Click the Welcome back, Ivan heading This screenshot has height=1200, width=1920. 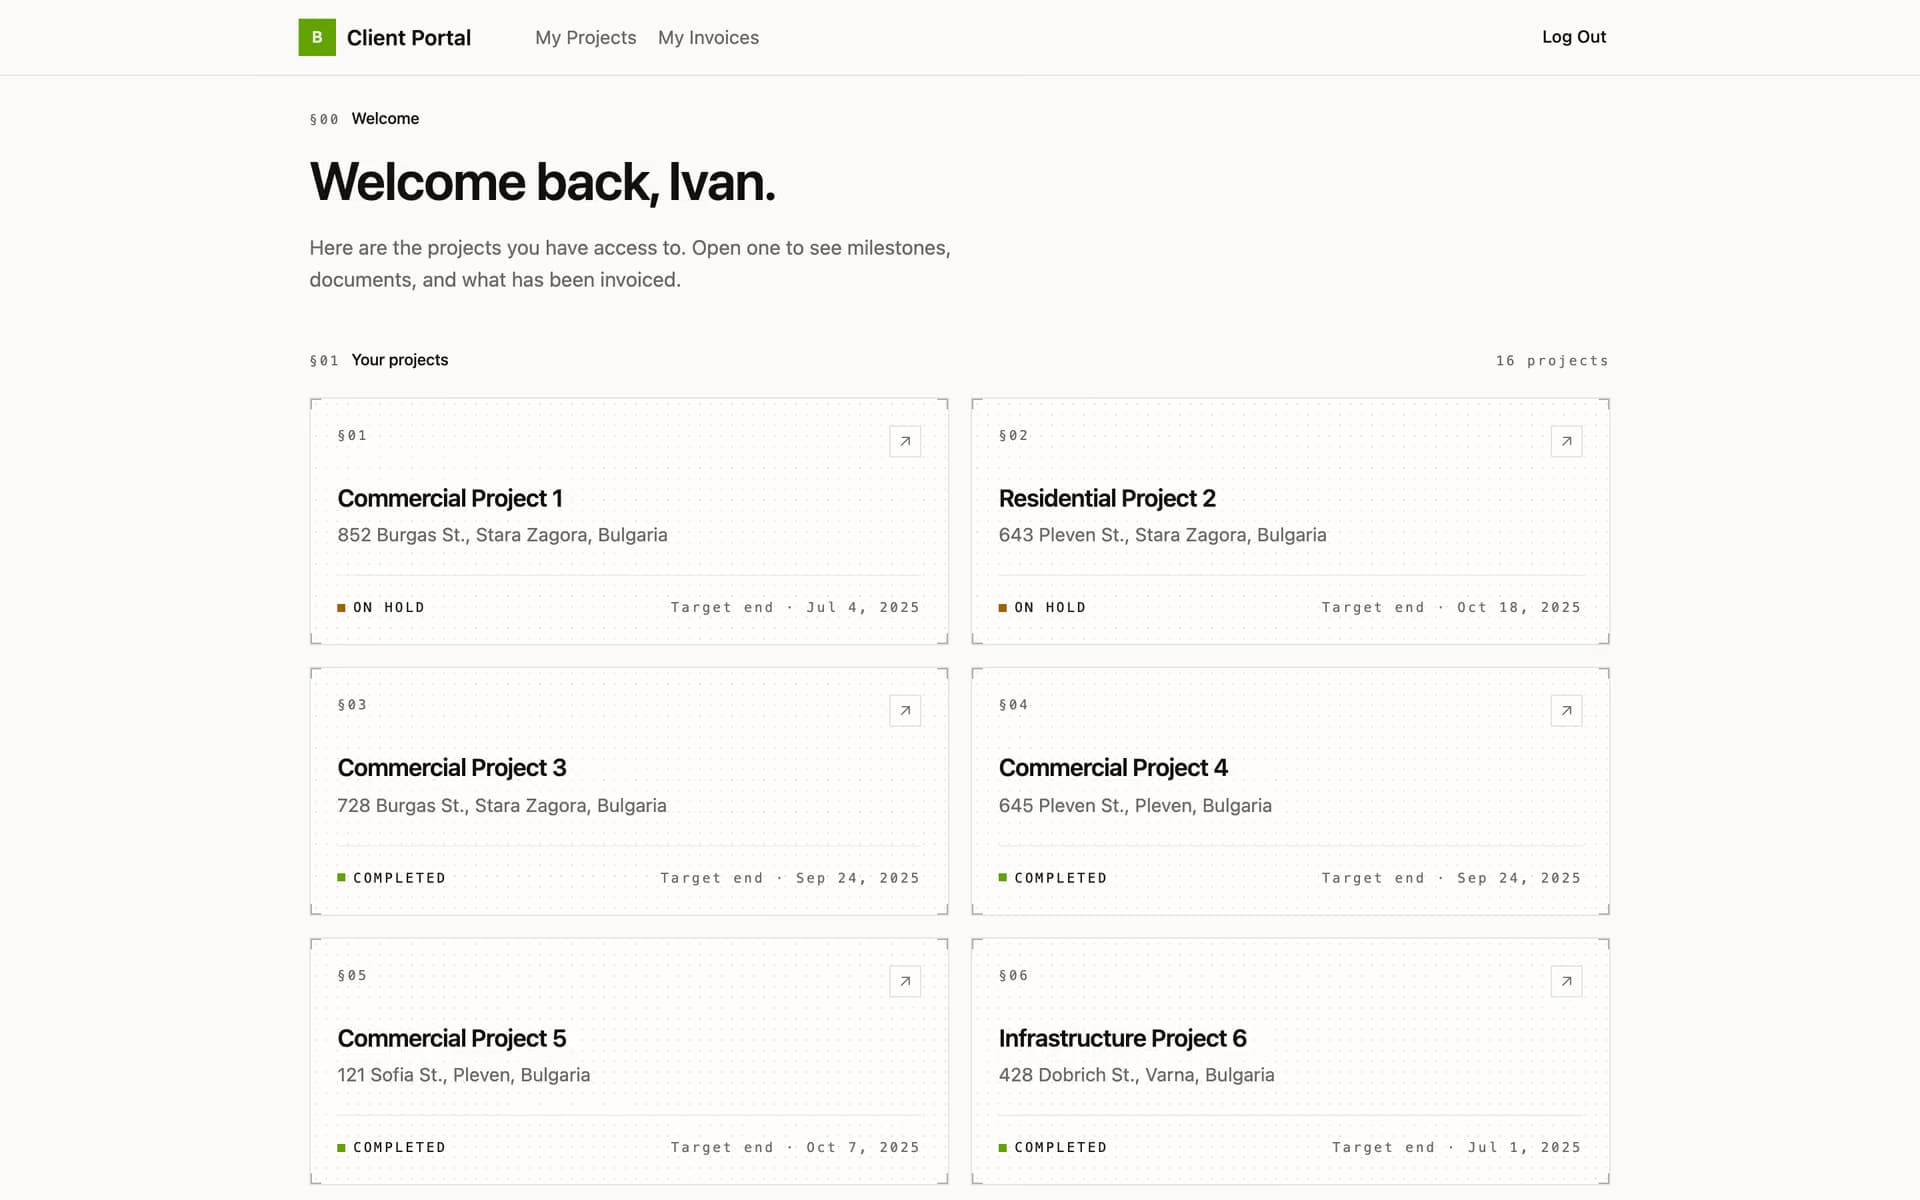tap(543, 182)
